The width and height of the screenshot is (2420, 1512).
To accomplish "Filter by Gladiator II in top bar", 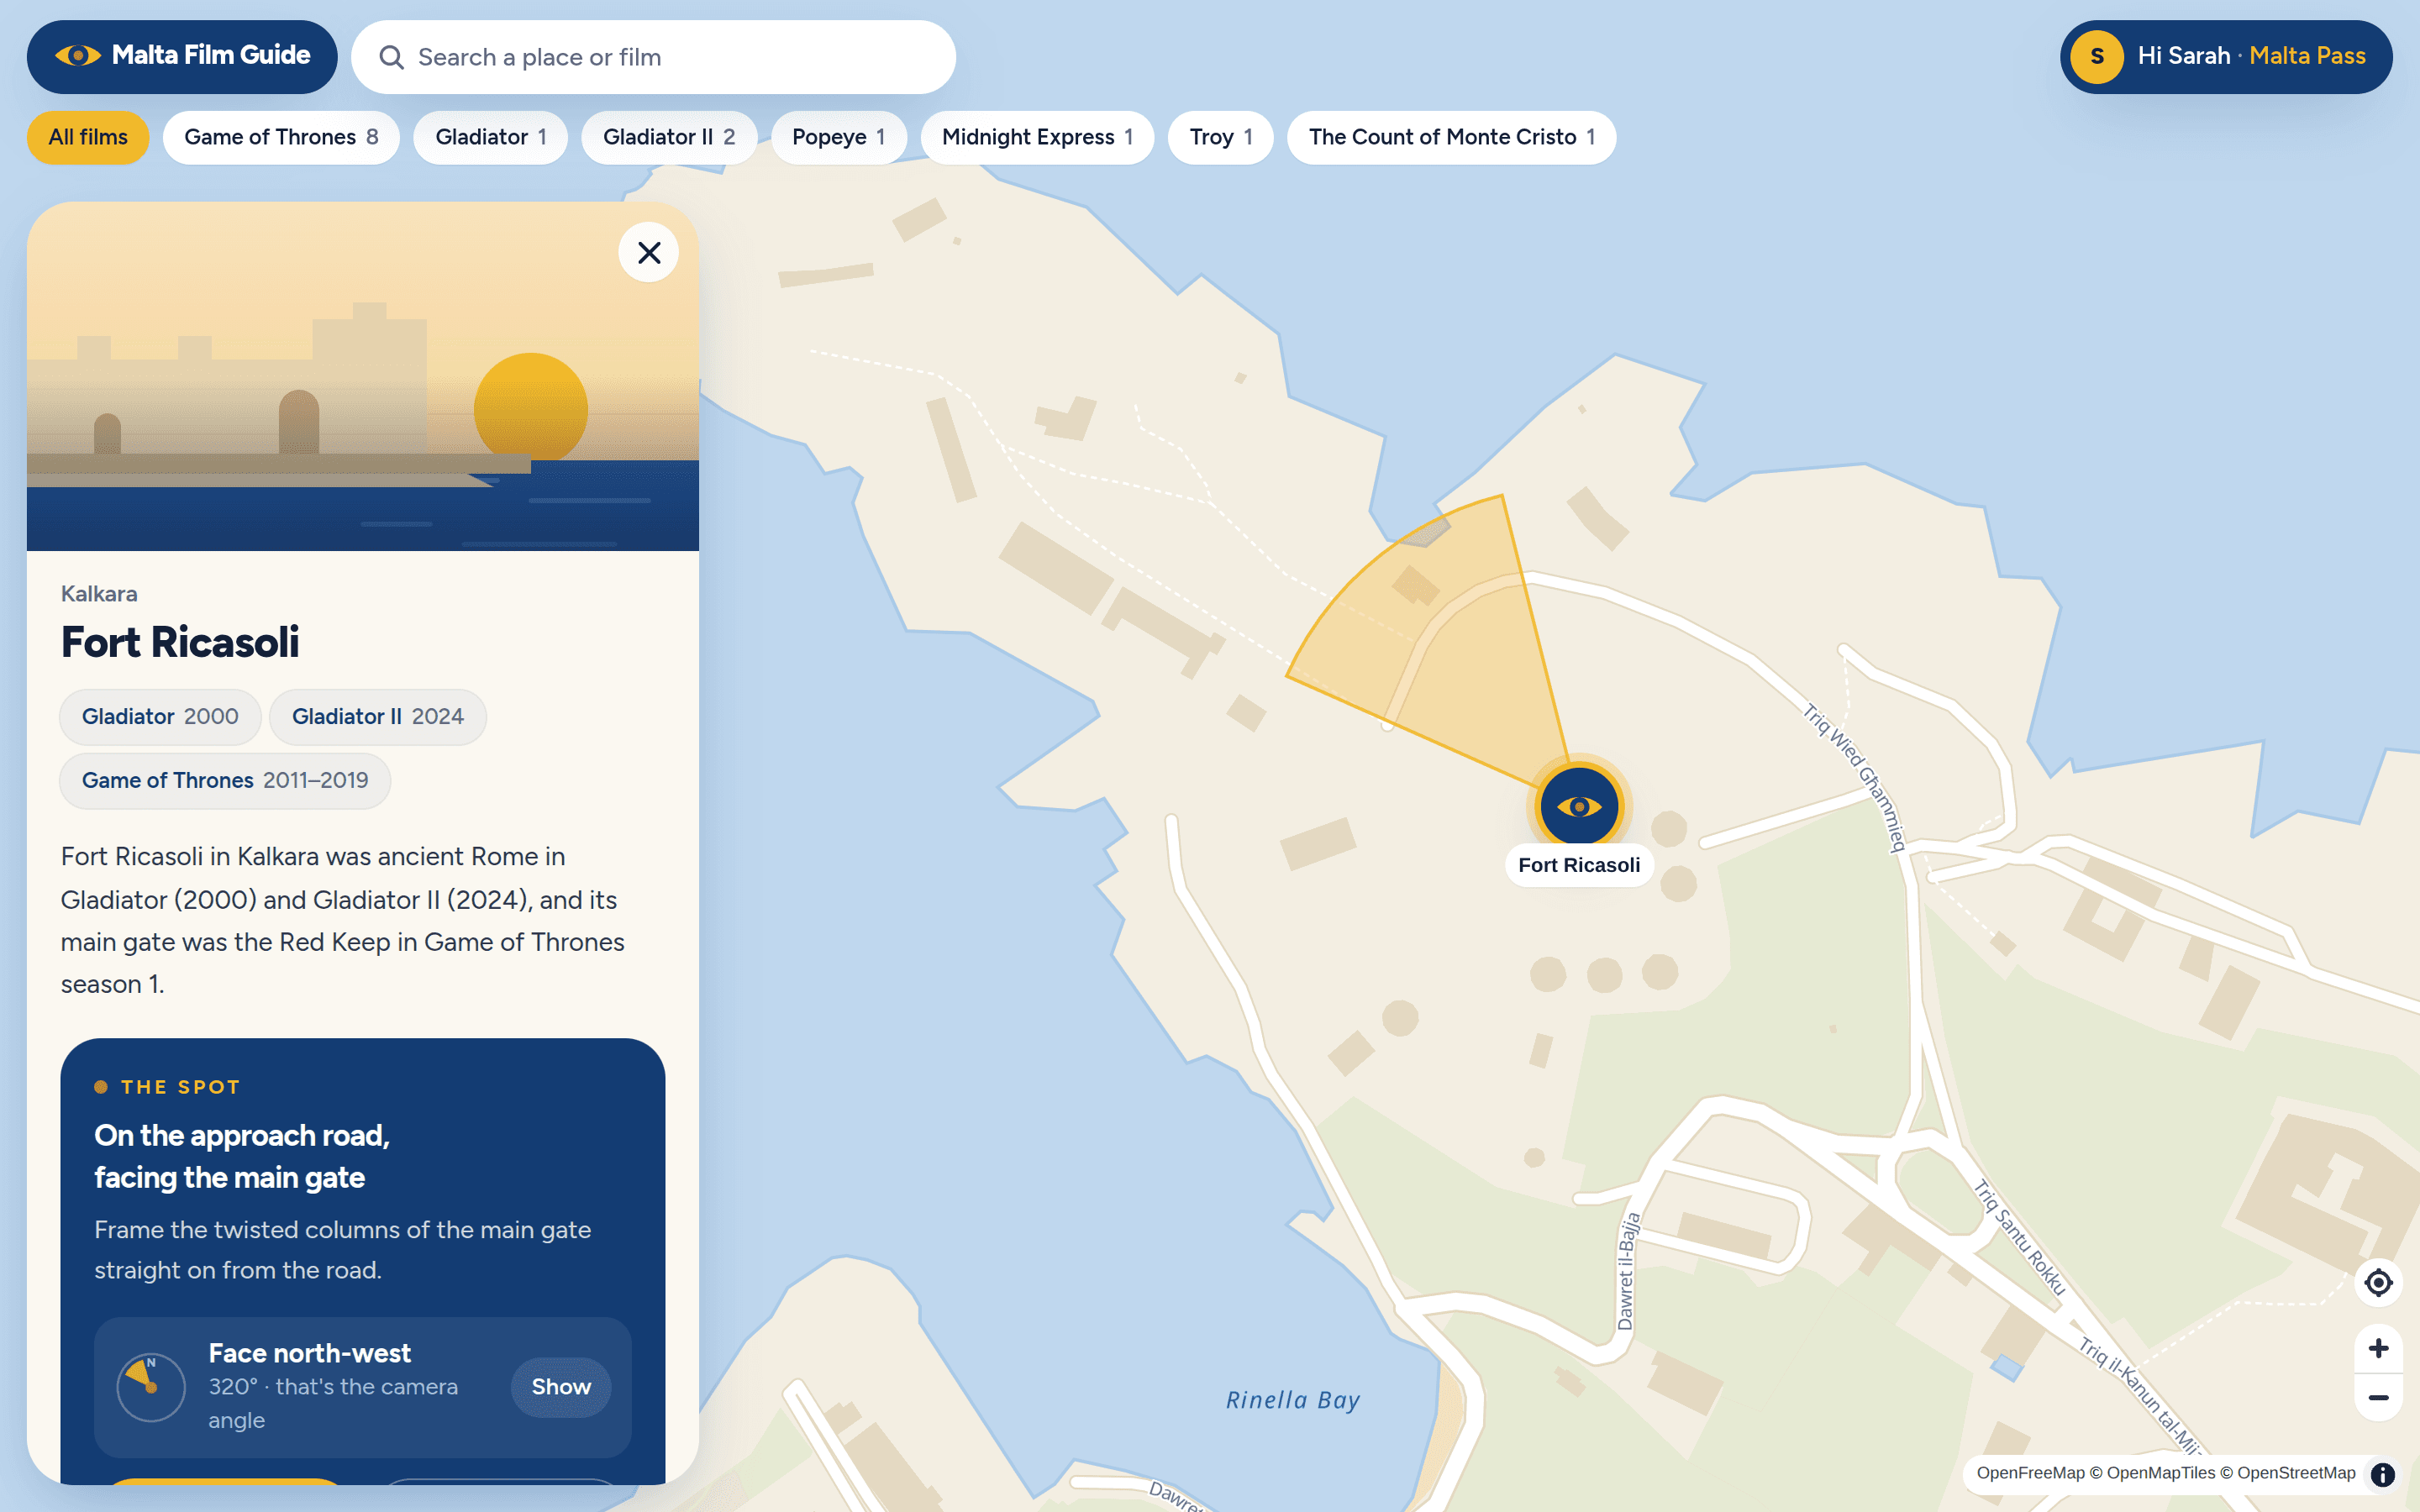I will (x=669, y=137).
